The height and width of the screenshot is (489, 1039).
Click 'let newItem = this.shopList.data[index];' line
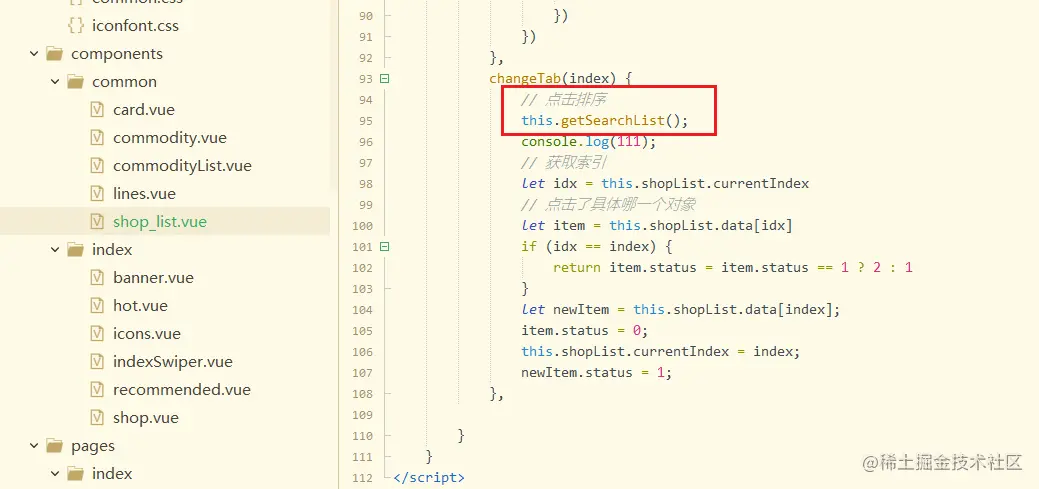681,309
